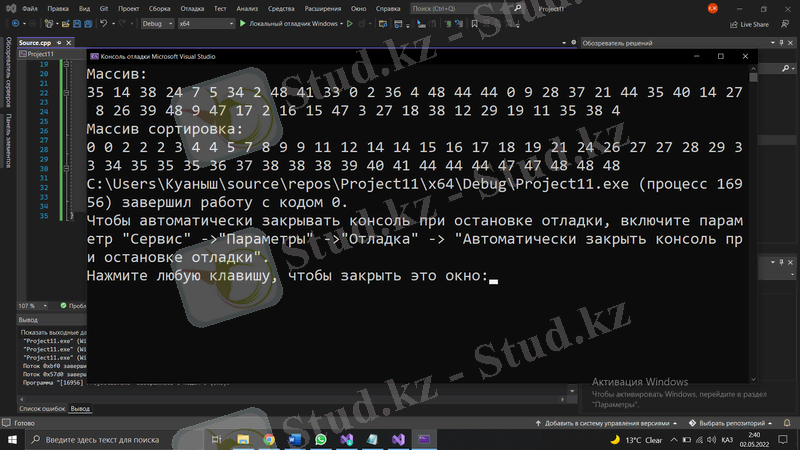Open the Solution Explorer window options dropdown arrow
Viewport: 800px width, 450px height.
pos(773,43)
